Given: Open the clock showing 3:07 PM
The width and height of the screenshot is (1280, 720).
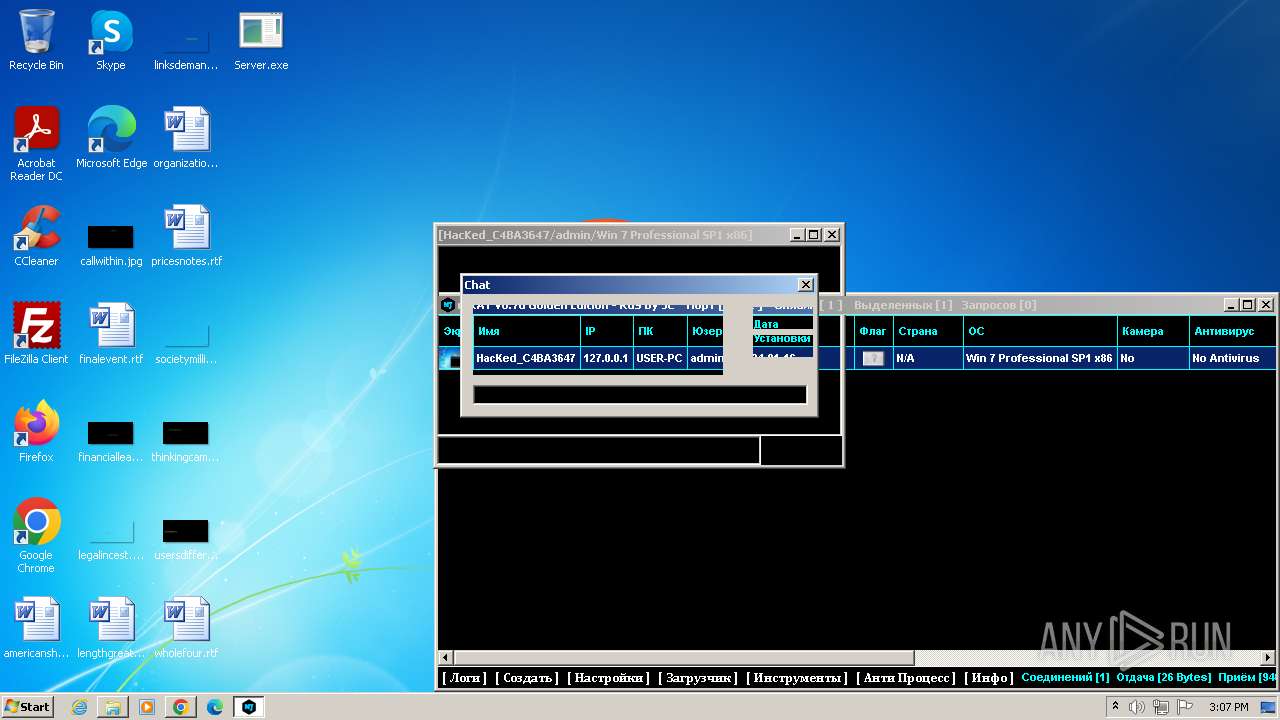Looking at the screenshot, I should (1228, 707).
